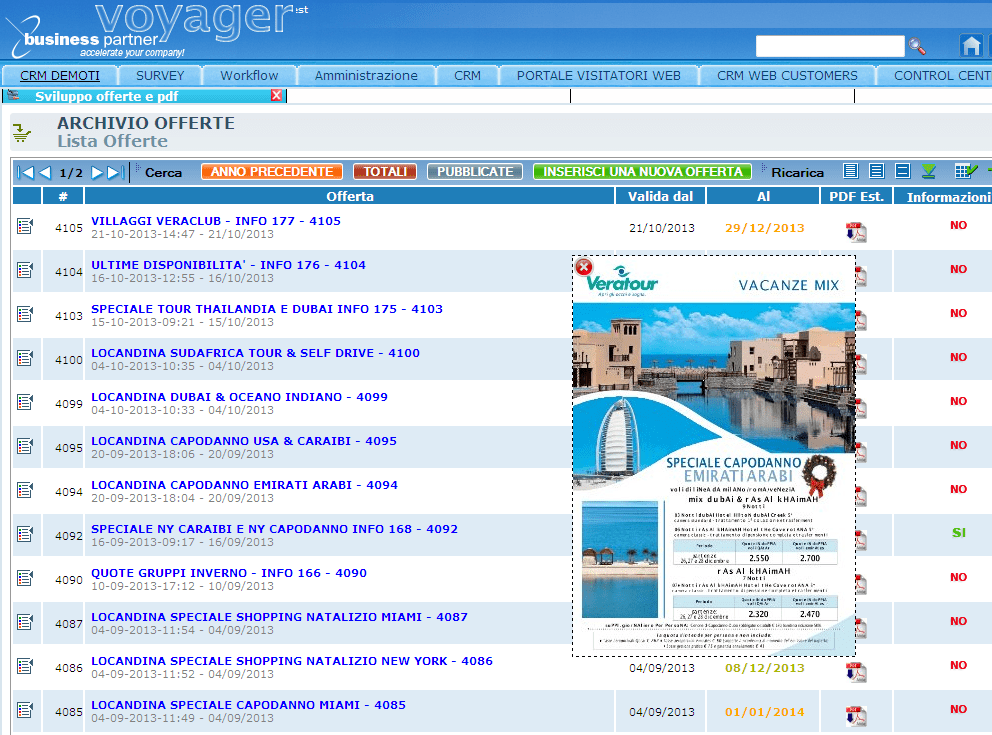Viewport: 992px width, 735px height.
Task: Open SPECIALE TOUR THAILANDIA E DUBAI offer
Action: pos(267,309)
